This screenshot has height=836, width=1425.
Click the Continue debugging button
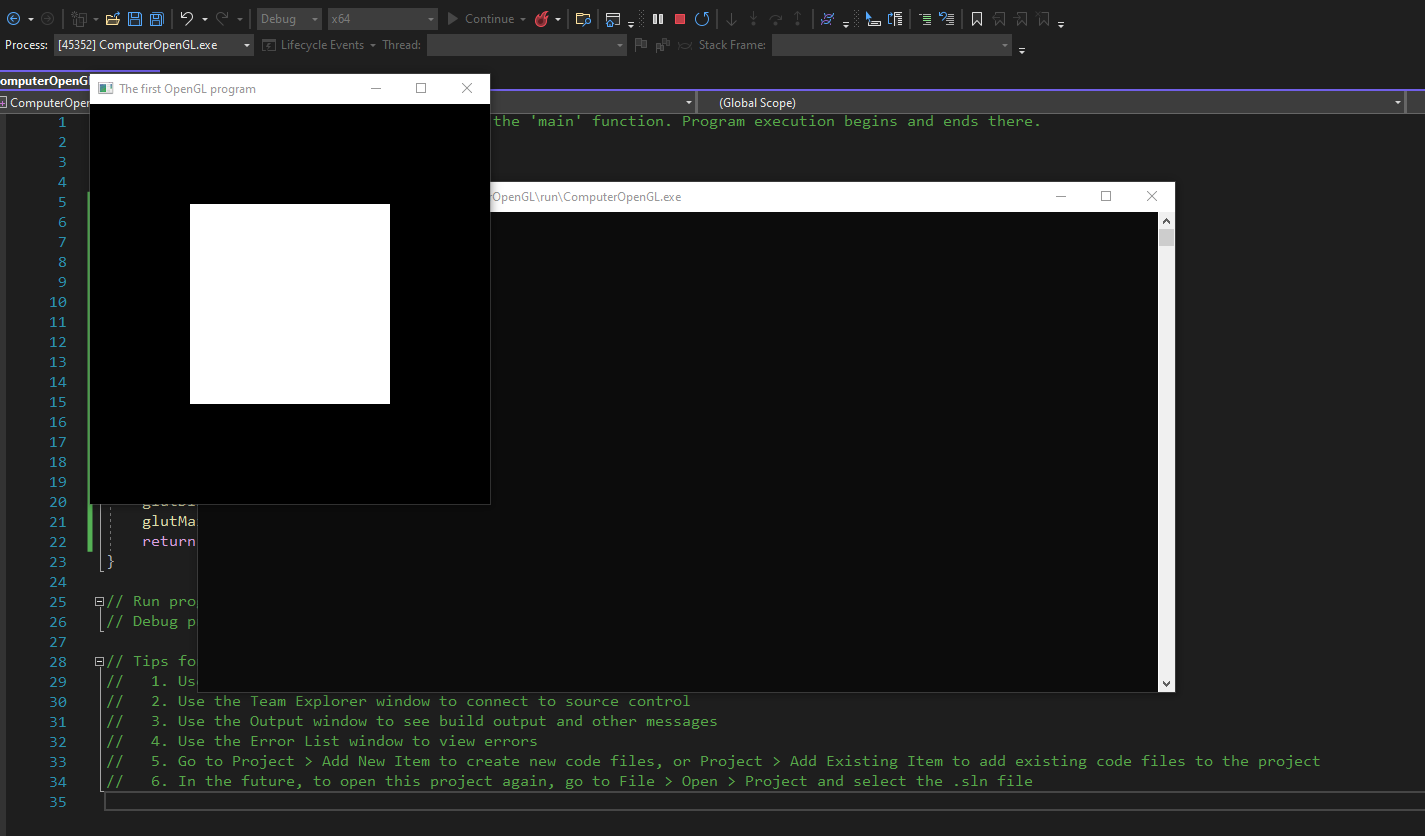[x=480, y=19]
